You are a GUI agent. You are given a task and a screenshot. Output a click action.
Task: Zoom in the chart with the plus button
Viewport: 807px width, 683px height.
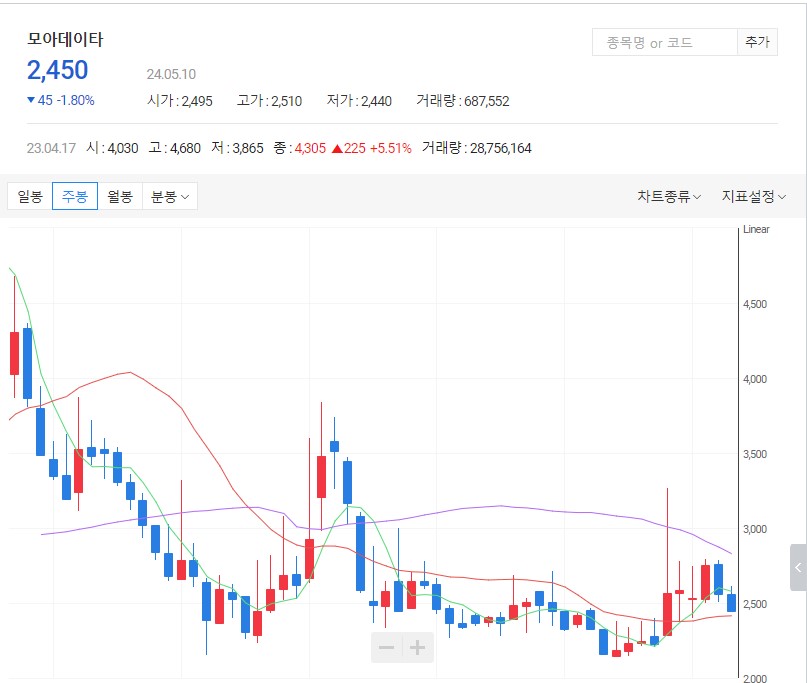(x=418, y=648)
